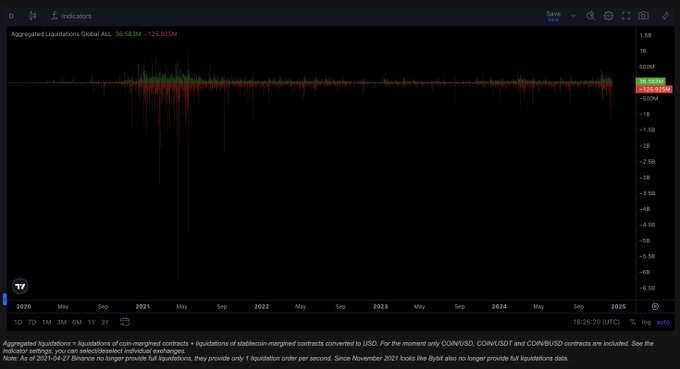Open chart settings gear icon
680x369 pixels.
click(x=608, y=16)
